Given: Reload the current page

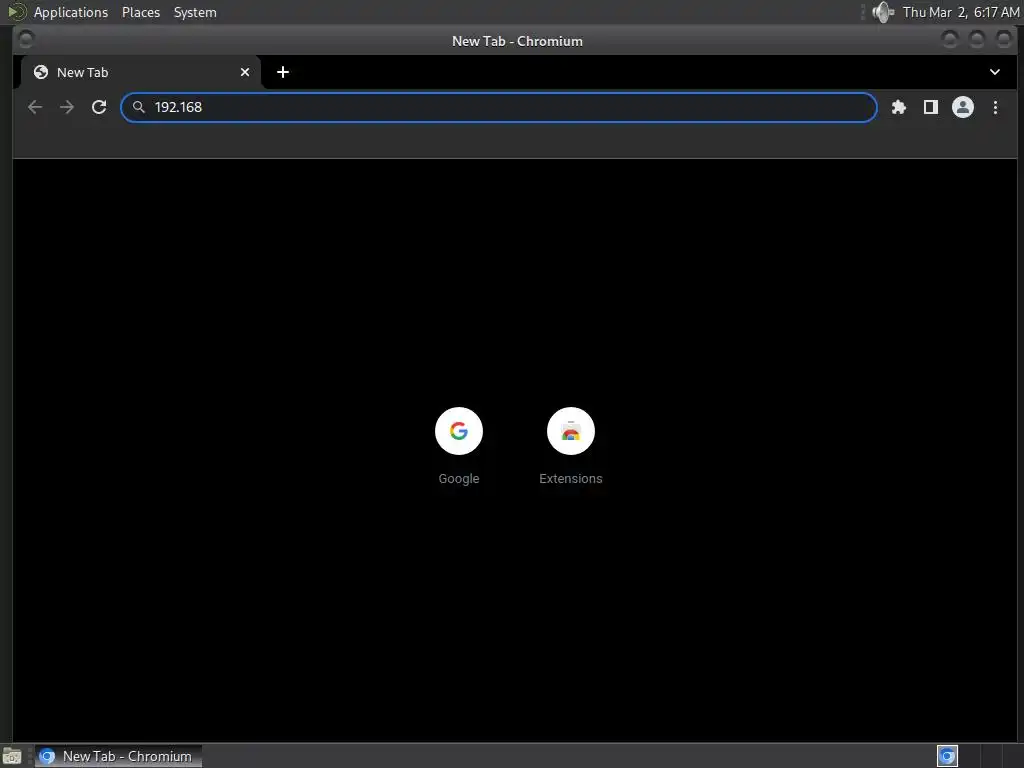Looking at the screenshot, I should click(x=99, y=107).
